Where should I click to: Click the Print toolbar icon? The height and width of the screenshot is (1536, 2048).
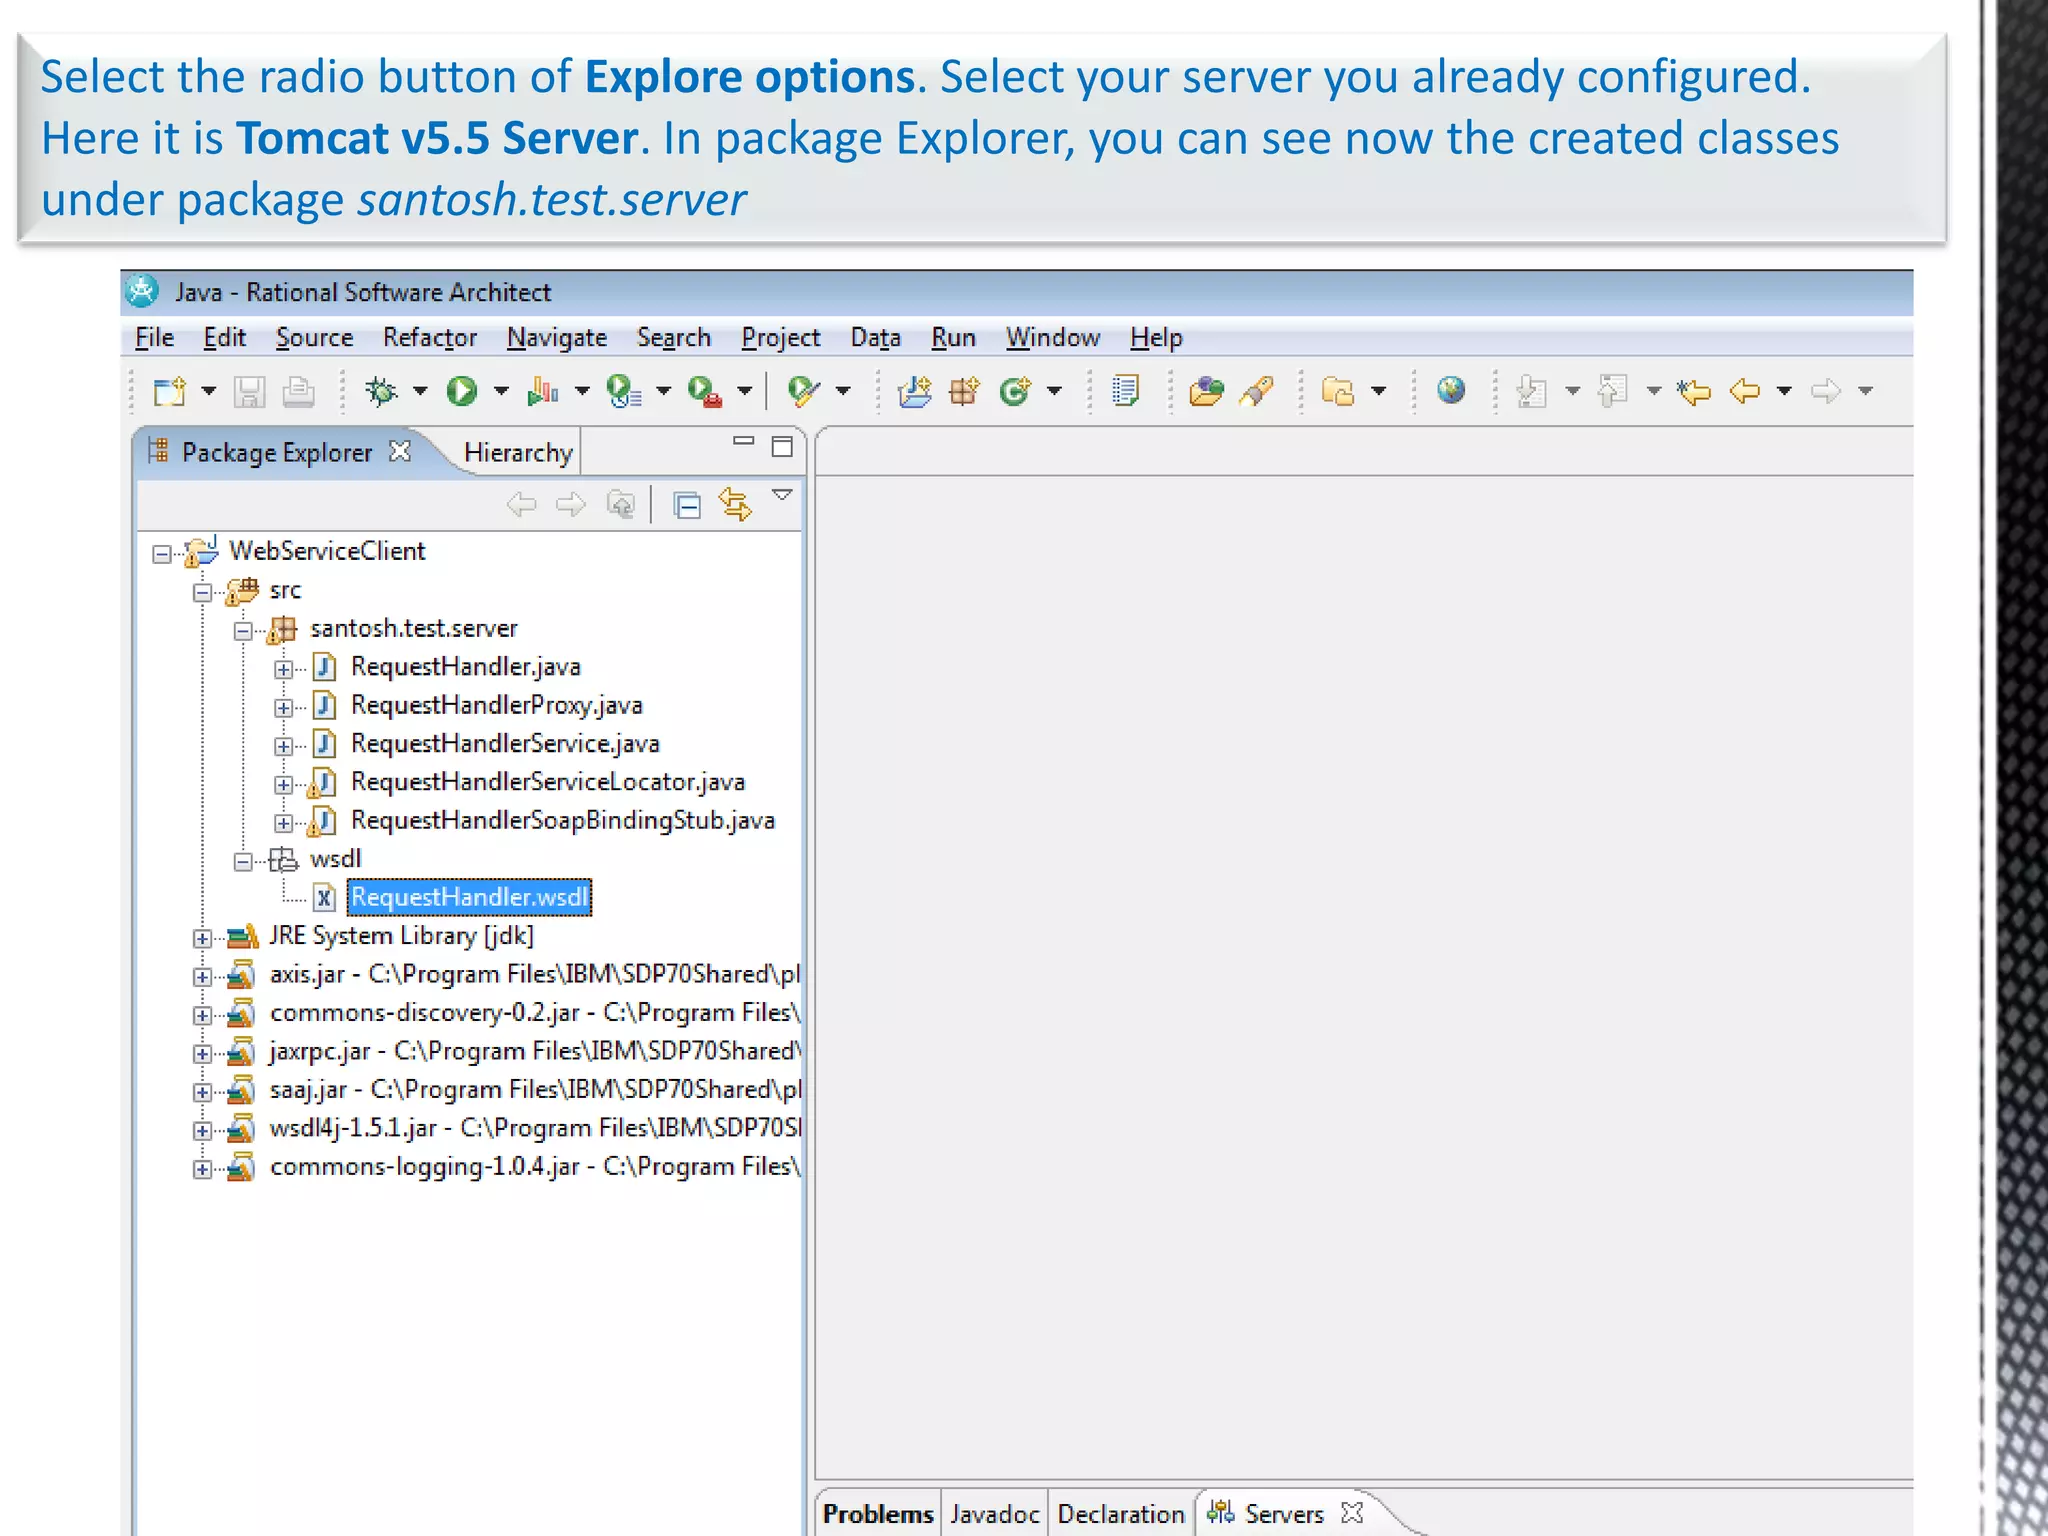pyautogui.click(x=298, y=391)
